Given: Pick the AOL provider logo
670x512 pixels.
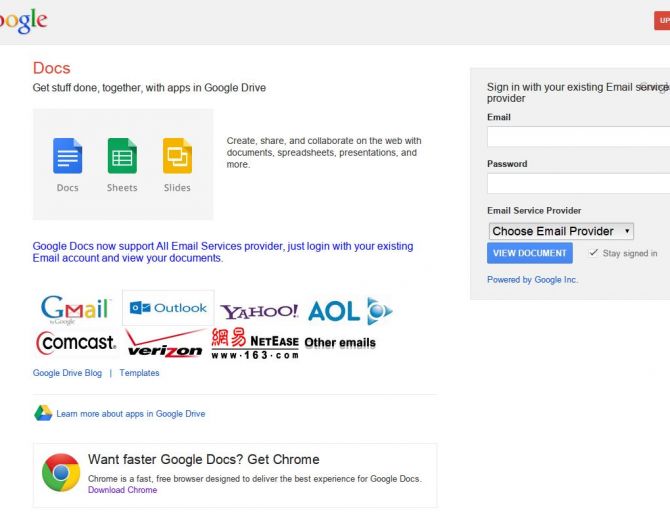Looking at the screenshot, I should coord(349,311).
